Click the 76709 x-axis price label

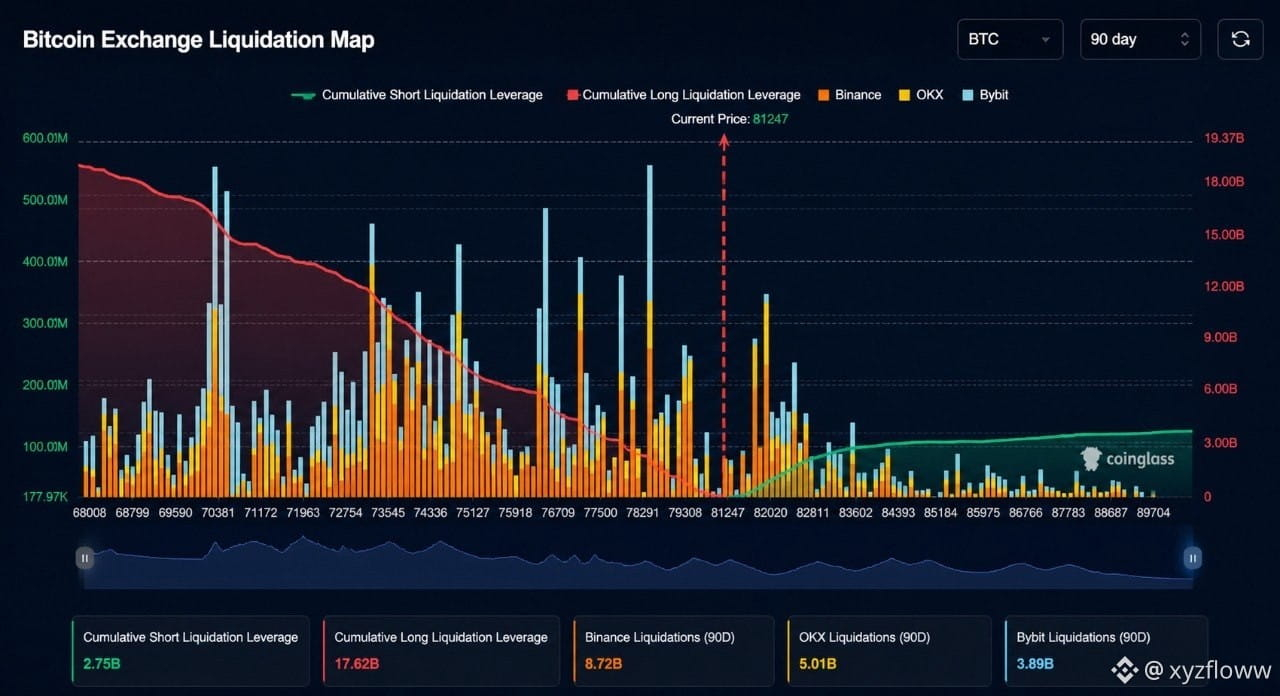[x=558, y=512]
